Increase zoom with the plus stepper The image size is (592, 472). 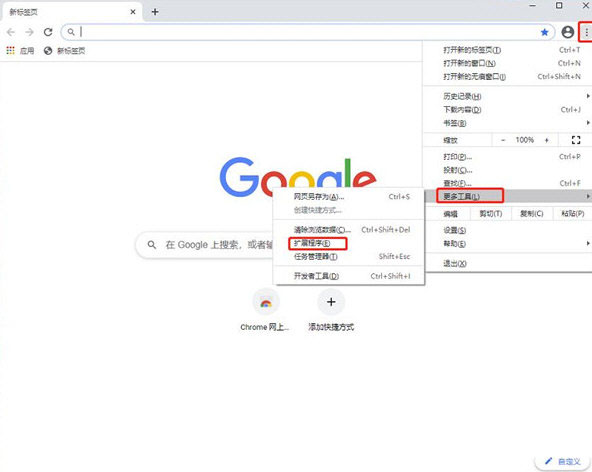click(546, 140)
